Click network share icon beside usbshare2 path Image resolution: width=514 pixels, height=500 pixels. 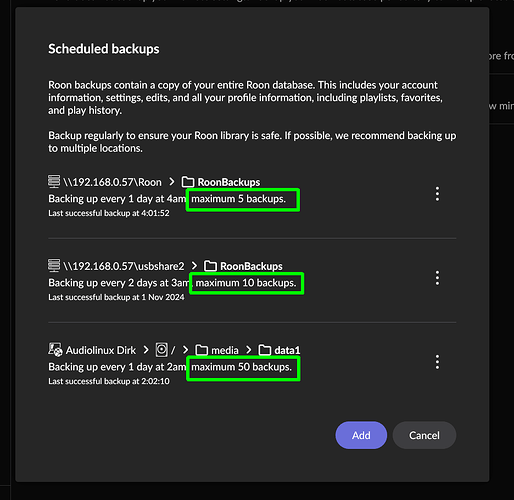54,265
